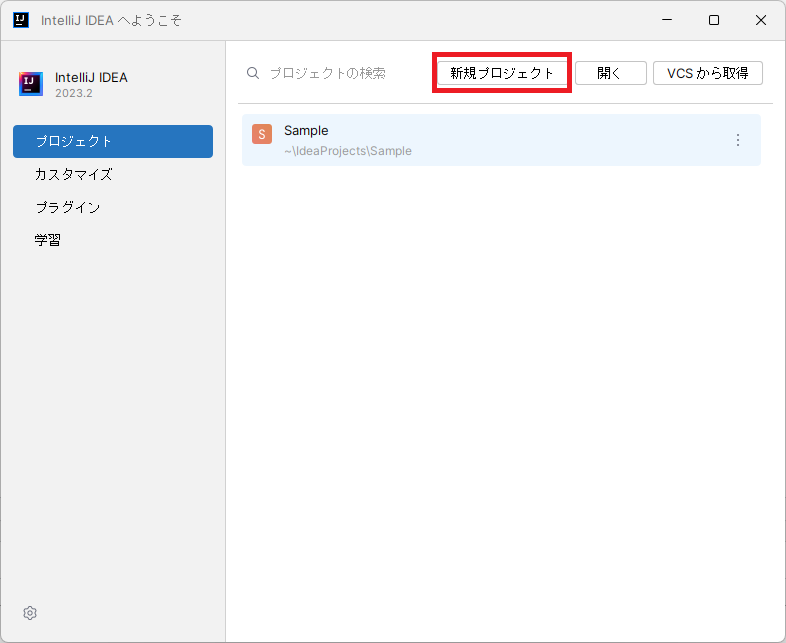Open the Sample project from the list

(501, 140)
